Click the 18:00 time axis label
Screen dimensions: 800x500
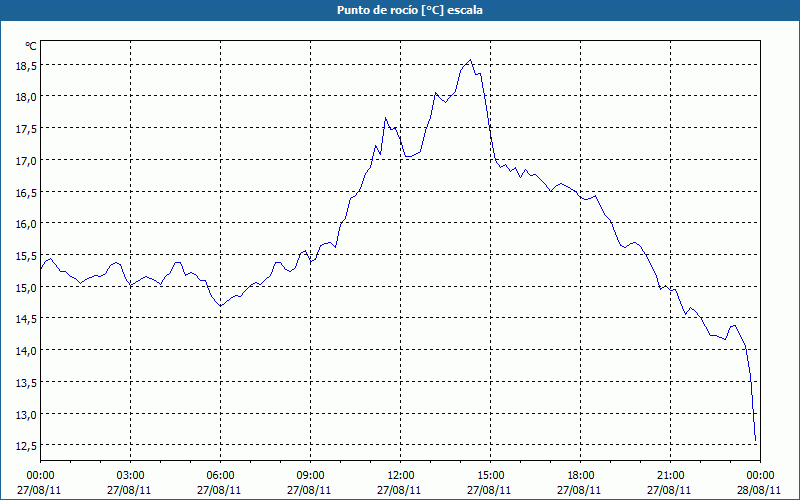point(581,476)
